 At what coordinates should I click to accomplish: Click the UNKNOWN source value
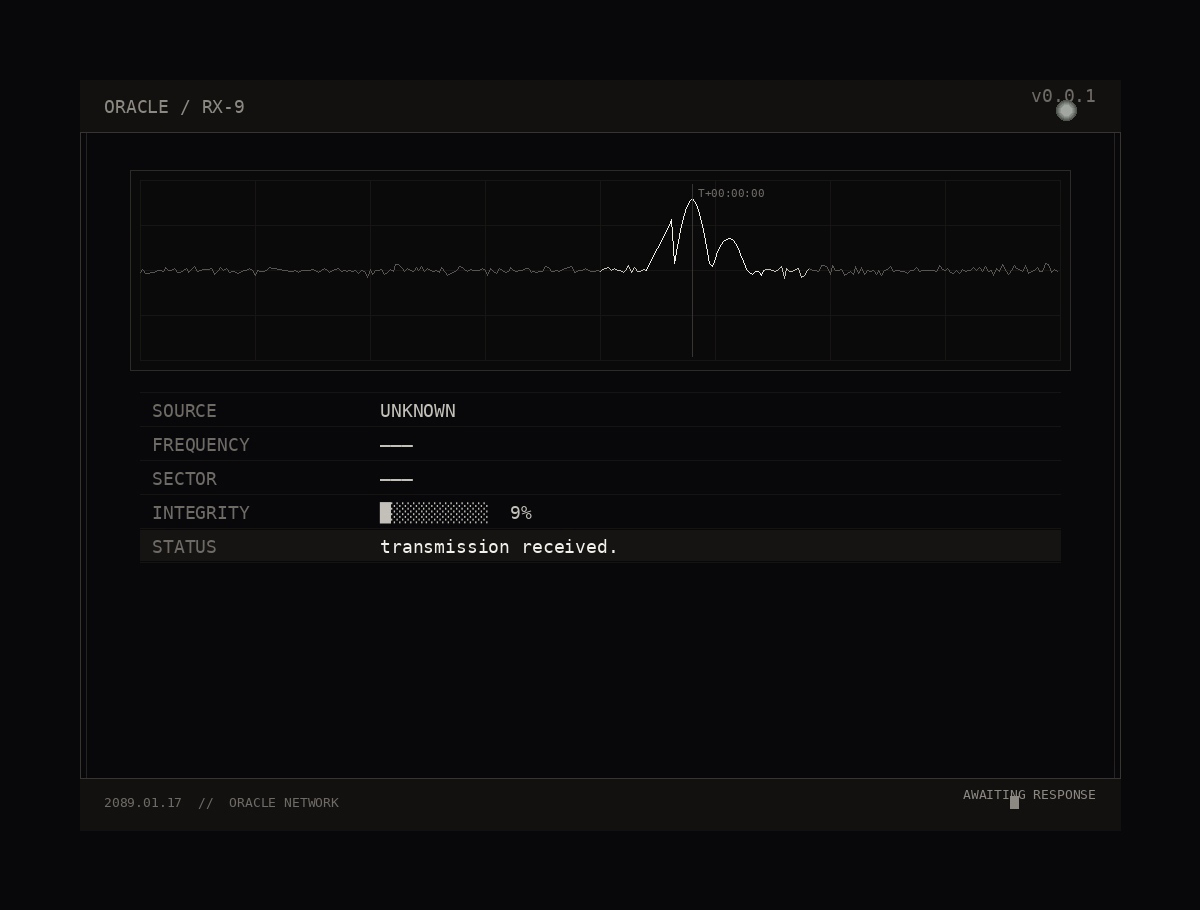pyautogui.click(x=418, y=410)
